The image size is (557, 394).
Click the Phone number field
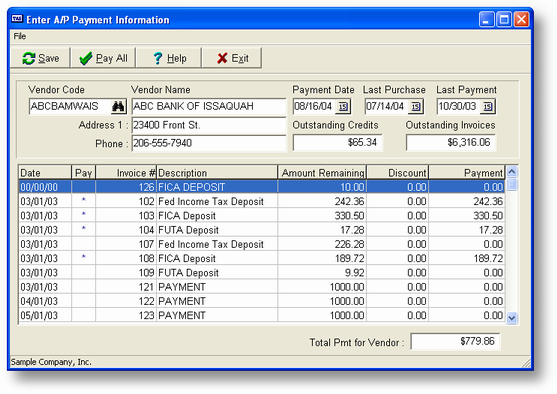coord(209,143)
